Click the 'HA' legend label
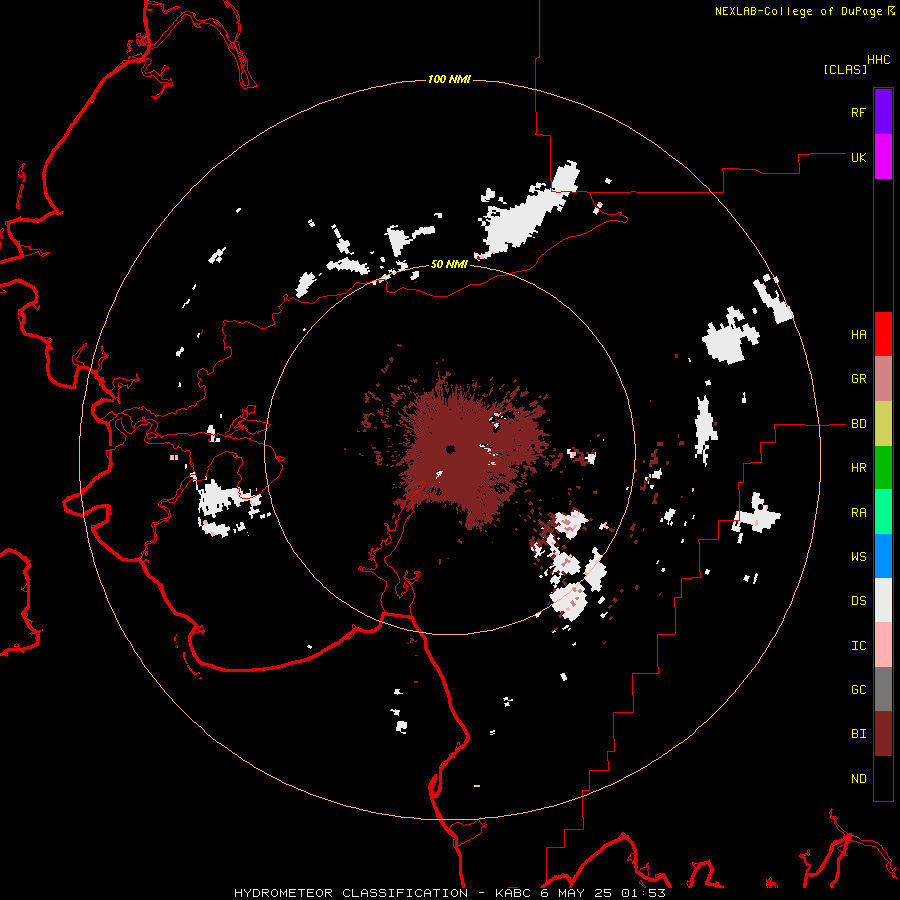Image resolution: width=900 pixels, height=900 pixels. click(858, 335)
